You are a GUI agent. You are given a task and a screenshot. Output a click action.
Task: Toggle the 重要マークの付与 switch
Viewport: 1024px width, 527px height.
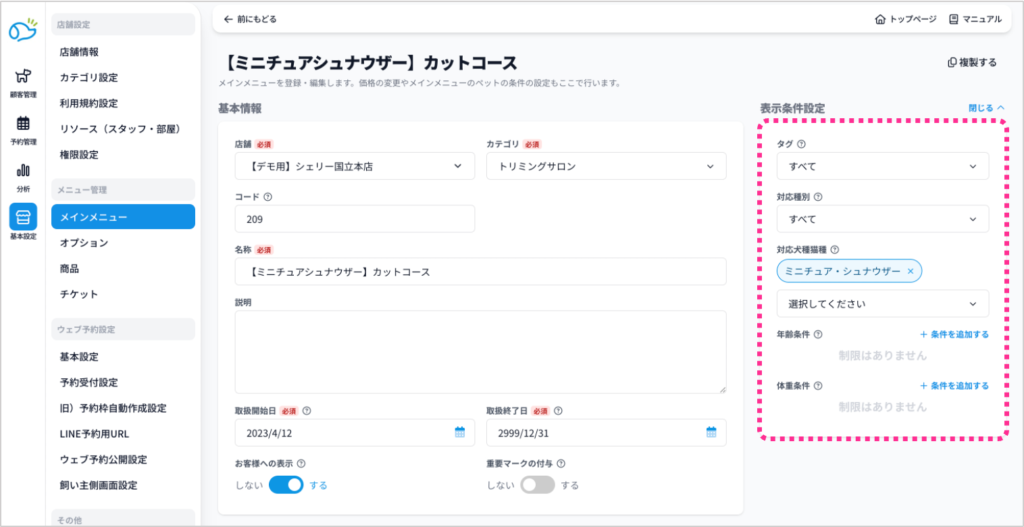(537, 485)
